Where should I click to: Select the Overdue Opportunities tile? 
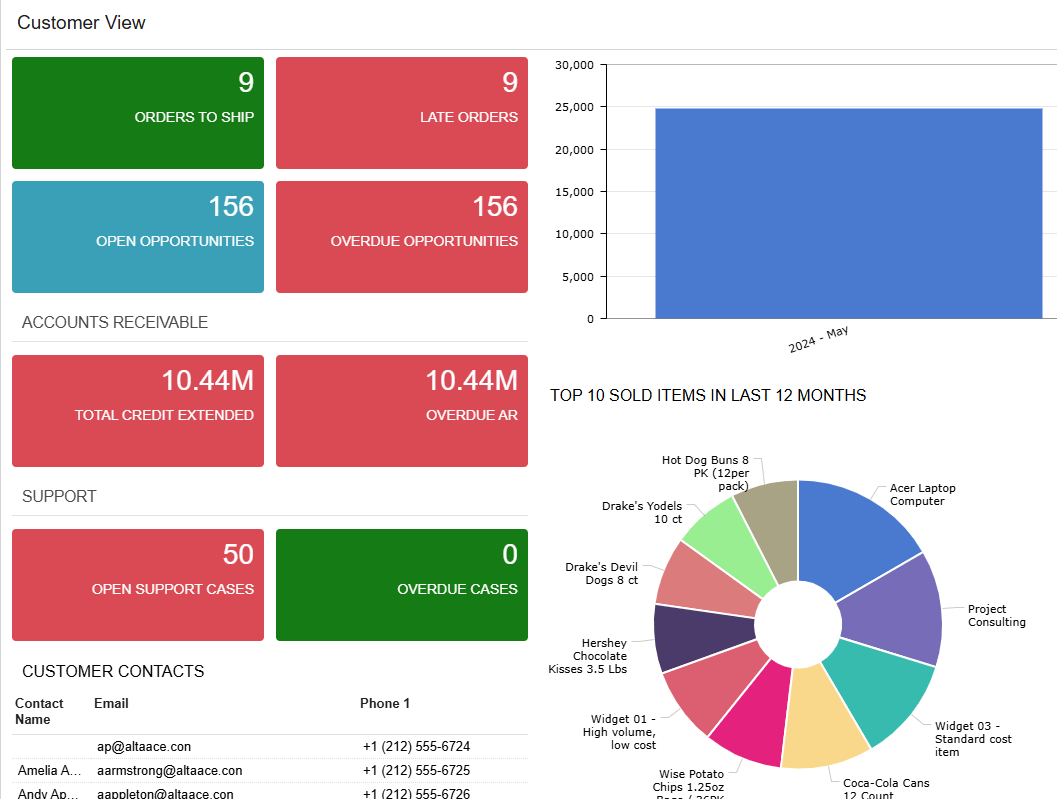(401, 237)
